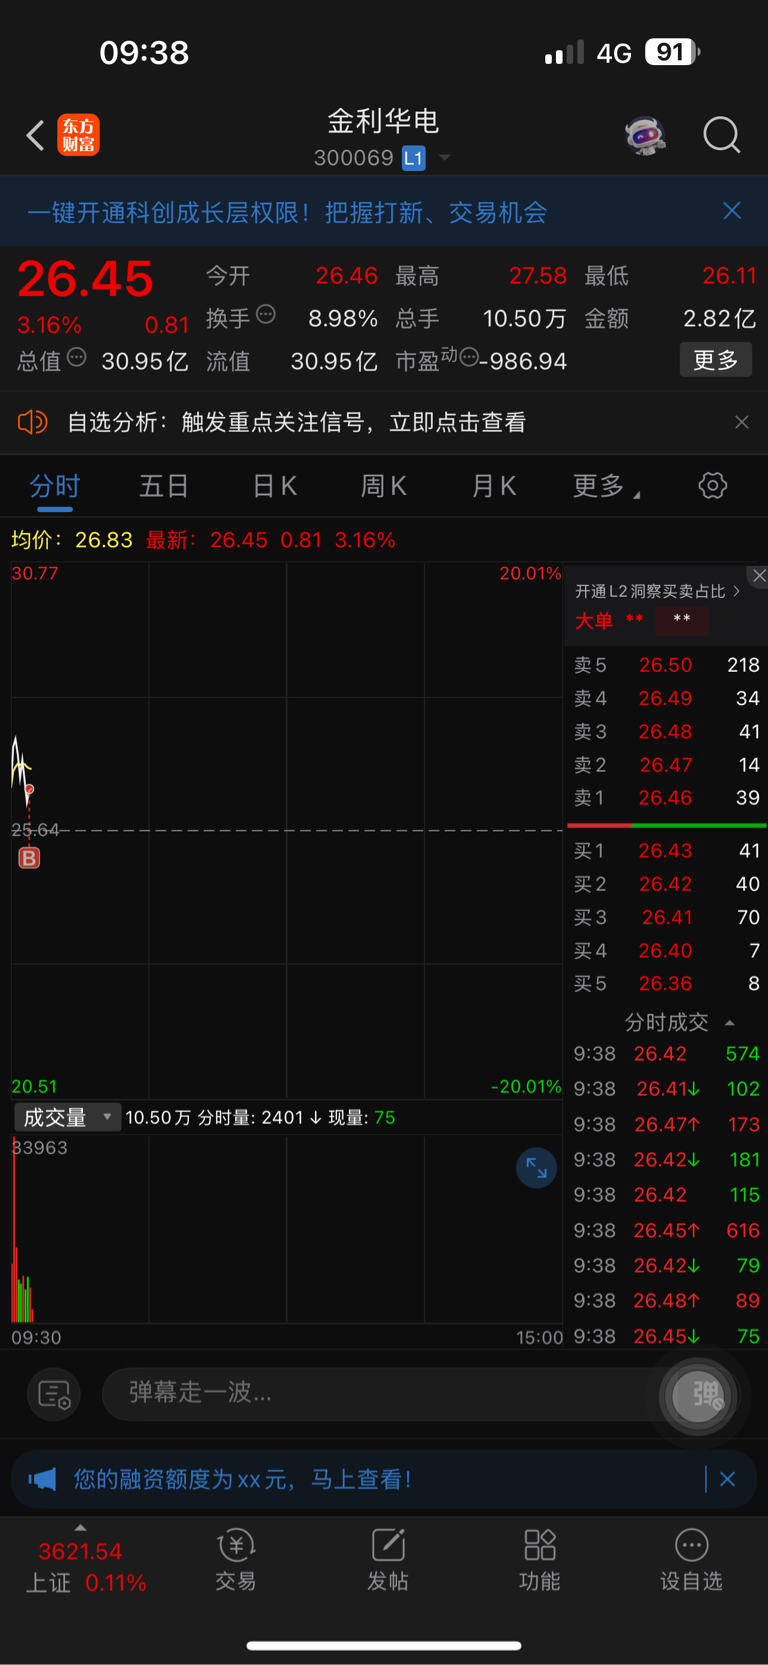Screen dimensions: 768x1665
Task: Switch to the 五日 tab
Action: pos(164,486)
